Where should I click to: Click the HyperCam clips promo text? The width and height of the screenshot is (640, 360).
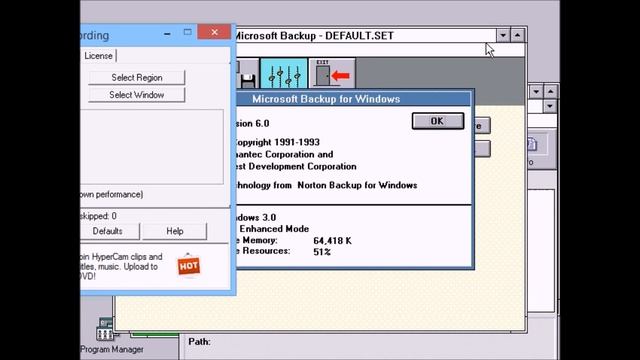click(x=122, y=267)
